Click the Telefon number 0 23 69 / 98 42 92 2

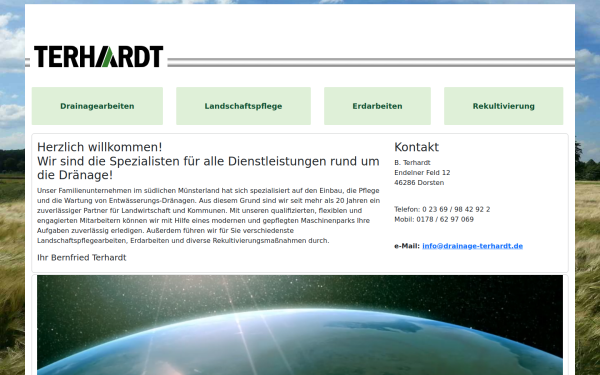point(456,209)
